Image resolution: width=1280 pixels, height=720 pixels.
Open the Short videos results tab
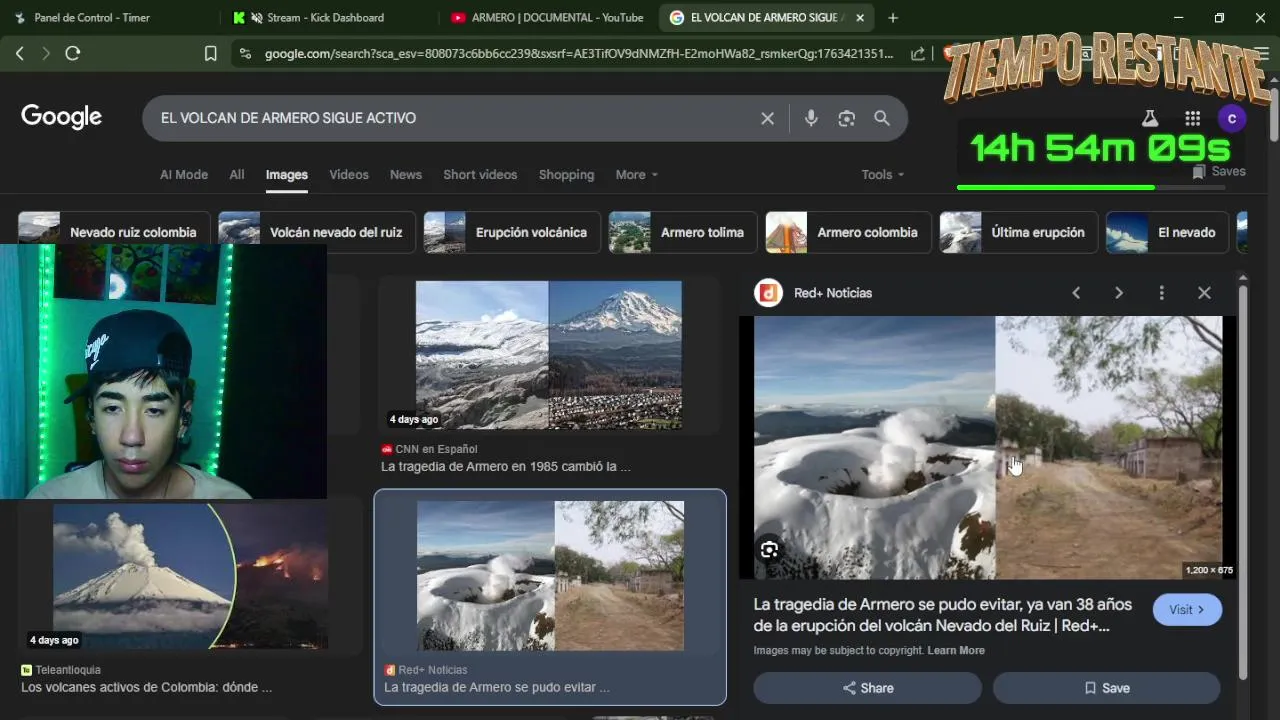click(480, 174)
